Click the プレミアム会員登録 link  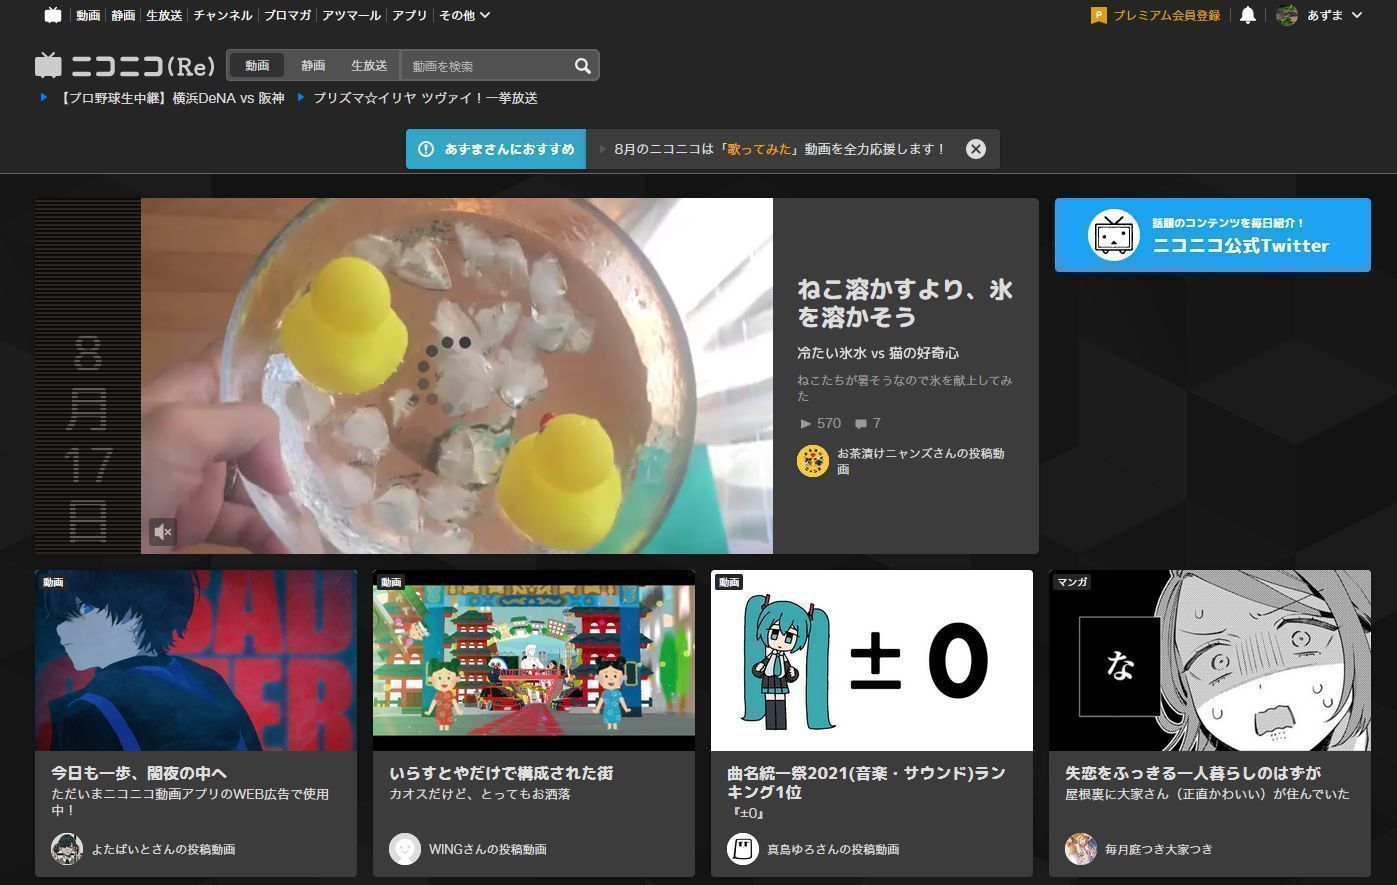[x=1166, y=15]
